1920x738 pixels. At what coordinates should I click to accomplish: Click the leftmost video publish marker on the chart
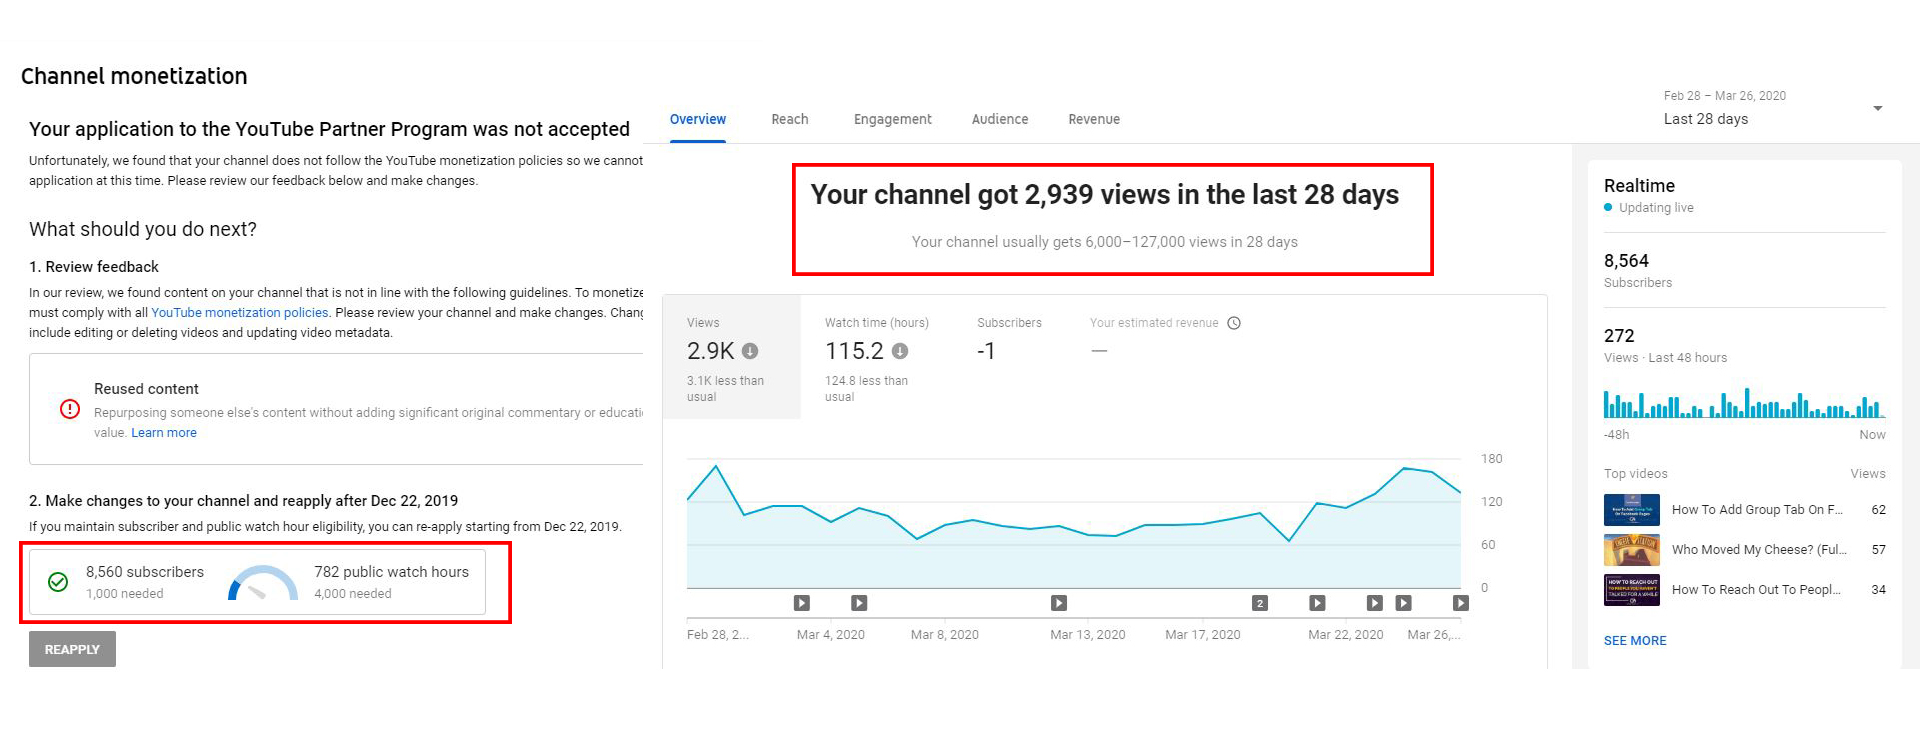[802, 603]
